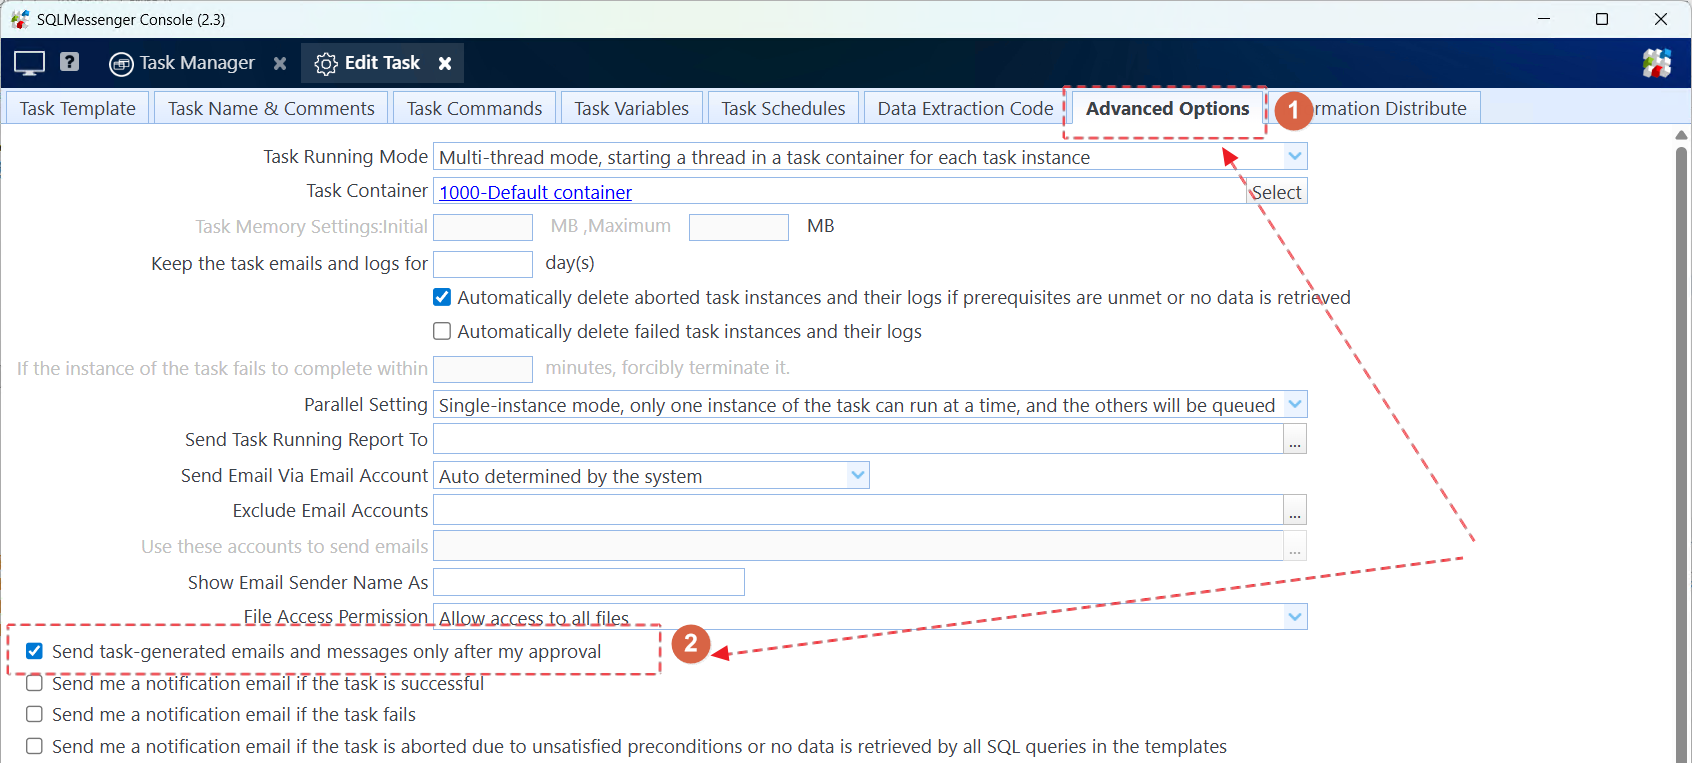Switch to the Task Manager tab
Viewport: 1692px width, 763px height.
coord(197,63)
